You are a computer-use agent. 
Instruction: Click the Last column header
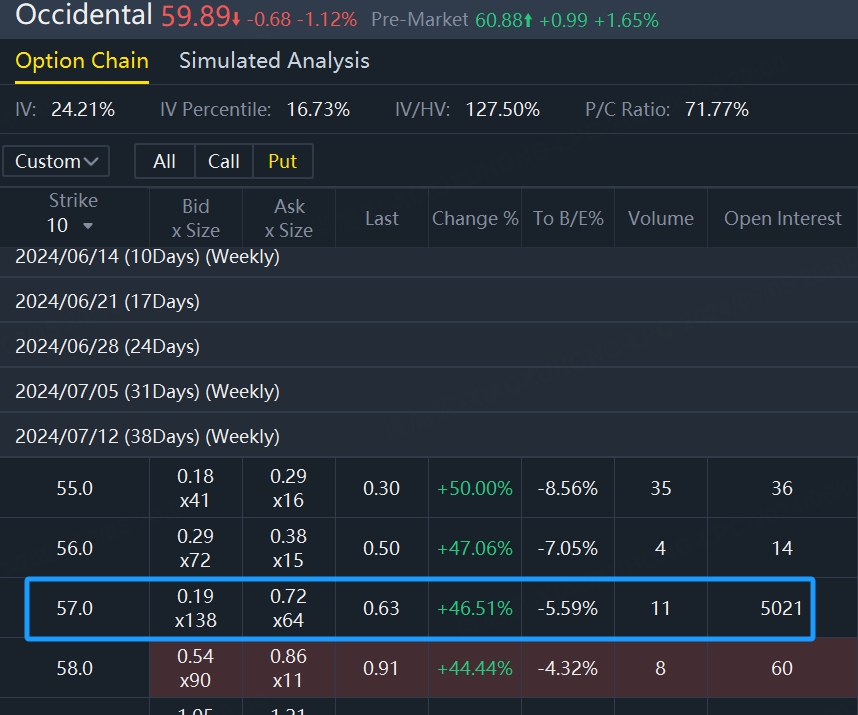[x=381, y=218]
